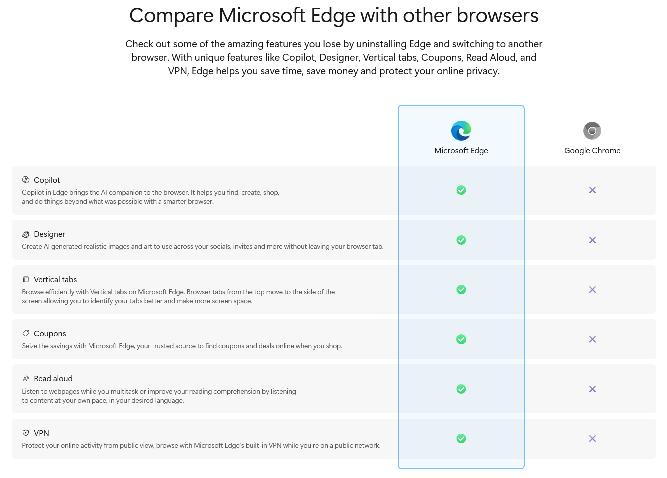The height and width of the screenshot is (478, 667).
Task: Click the Vertical tabs feature title
Action: 55,280
